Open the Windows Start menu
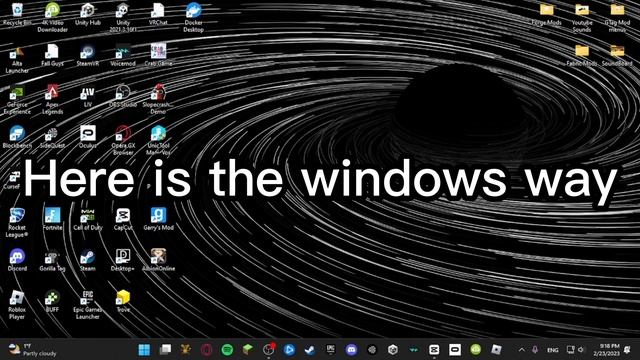 pyautogui.click(x=144, y=350)
